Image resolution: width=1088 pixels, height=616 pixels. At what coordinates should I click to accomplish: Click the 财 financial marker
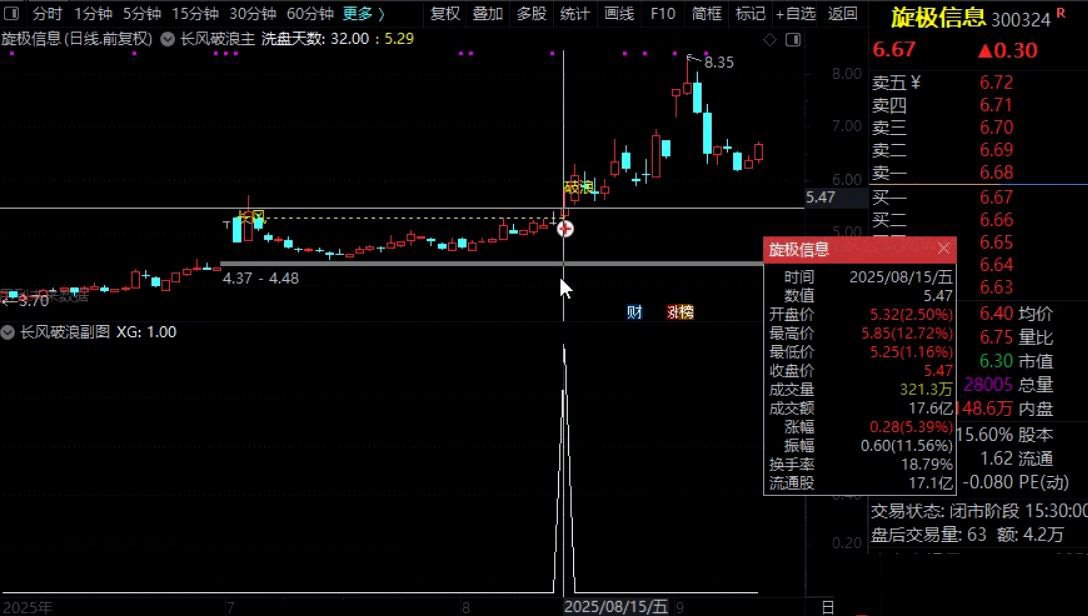click(x=634, y=312)
